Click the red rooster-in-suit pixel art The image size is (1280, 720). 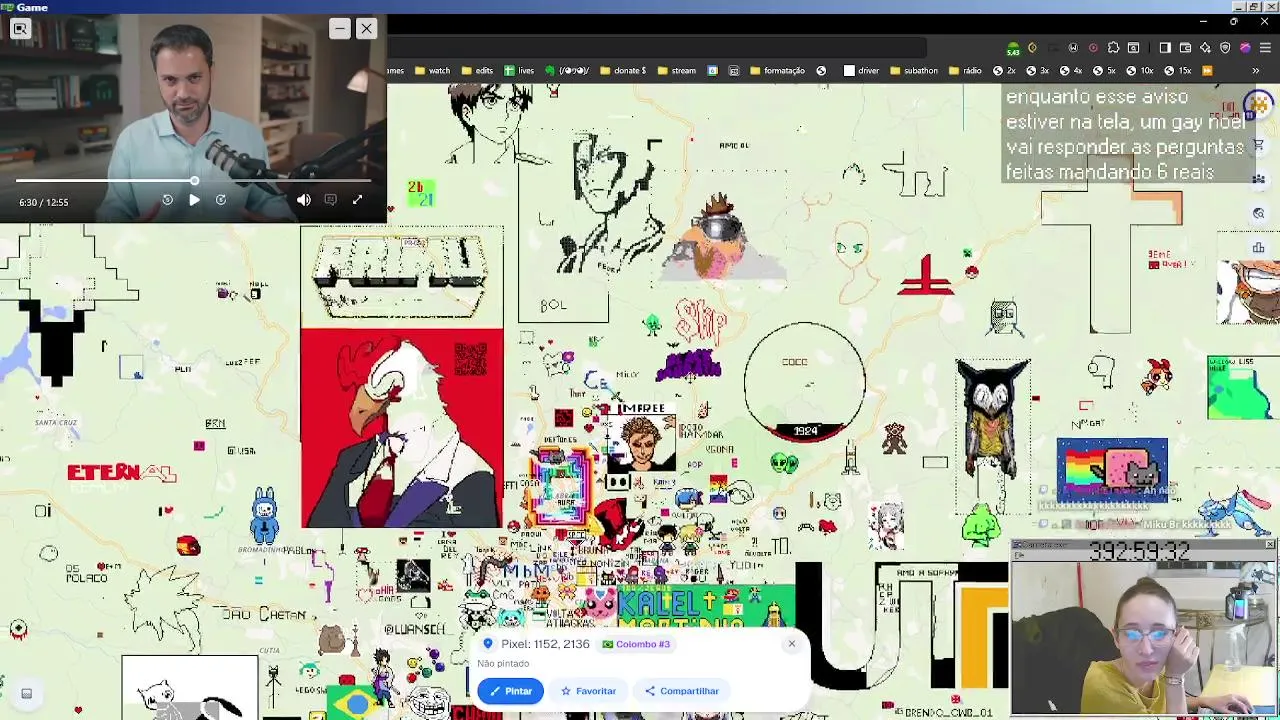[402, 428]
